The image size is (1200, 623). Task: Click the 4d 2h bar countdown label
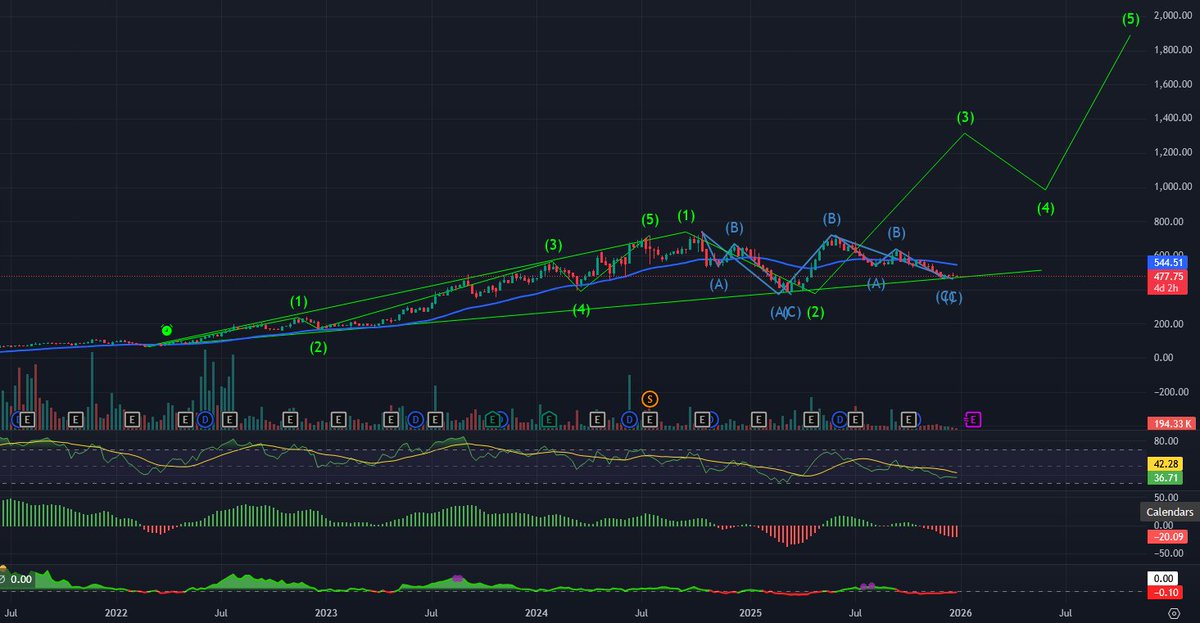[x=1168, y=289]
